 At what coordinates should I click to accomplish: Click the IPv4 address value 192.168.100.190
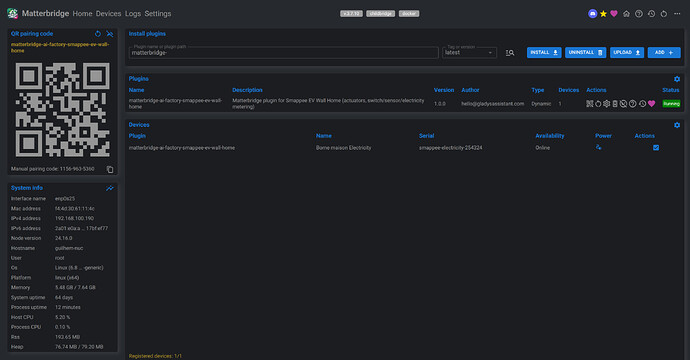(74, 218)
